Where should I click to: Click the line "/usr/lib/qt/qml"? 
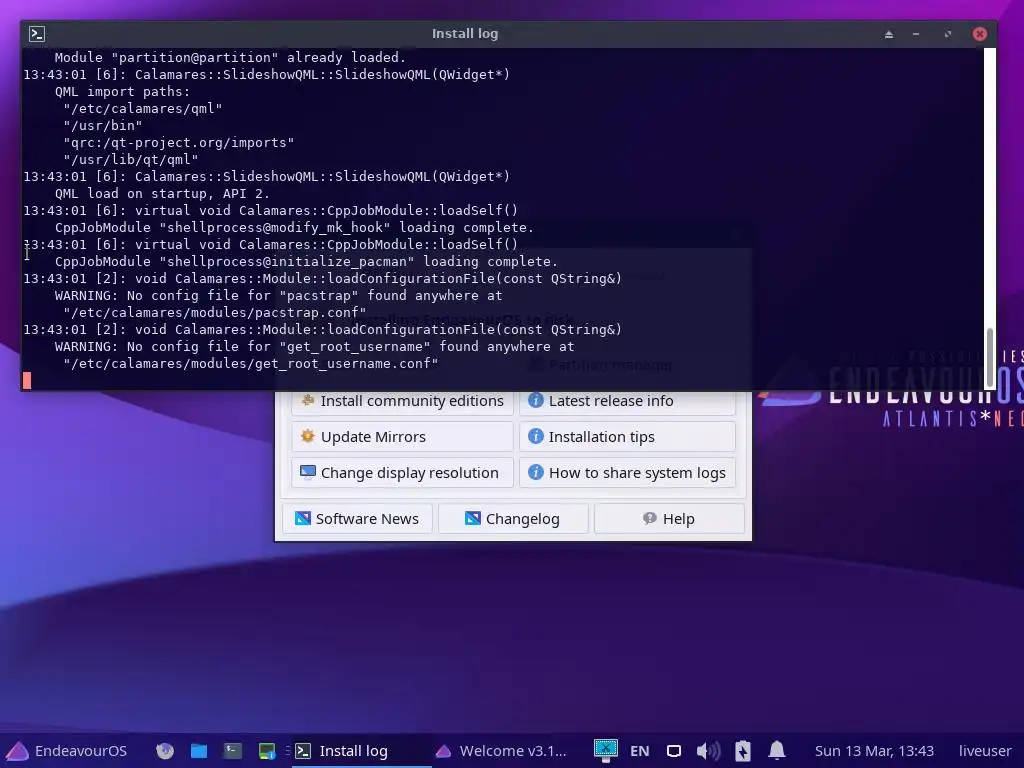[x=131, y=160]
